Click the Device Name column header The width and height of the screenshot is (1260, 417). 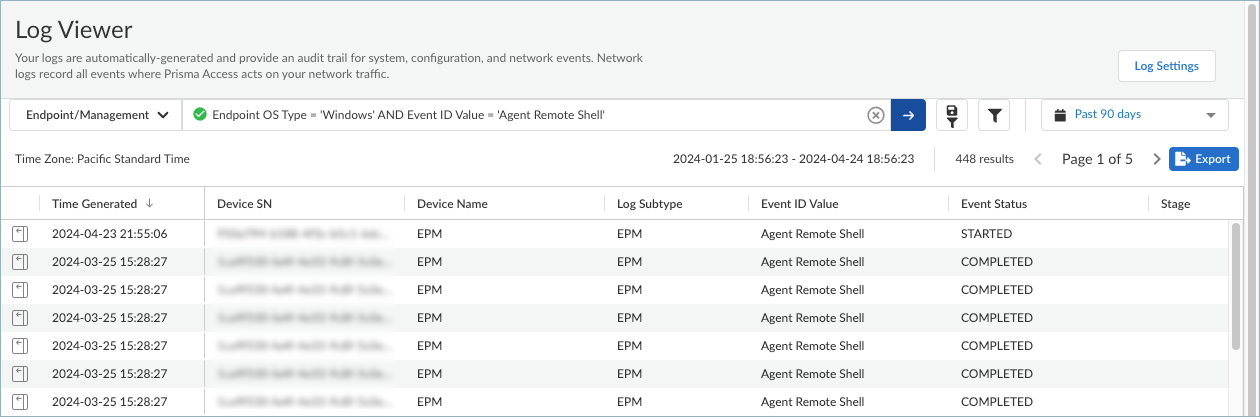pyautogui.click(x=452, y=204)
